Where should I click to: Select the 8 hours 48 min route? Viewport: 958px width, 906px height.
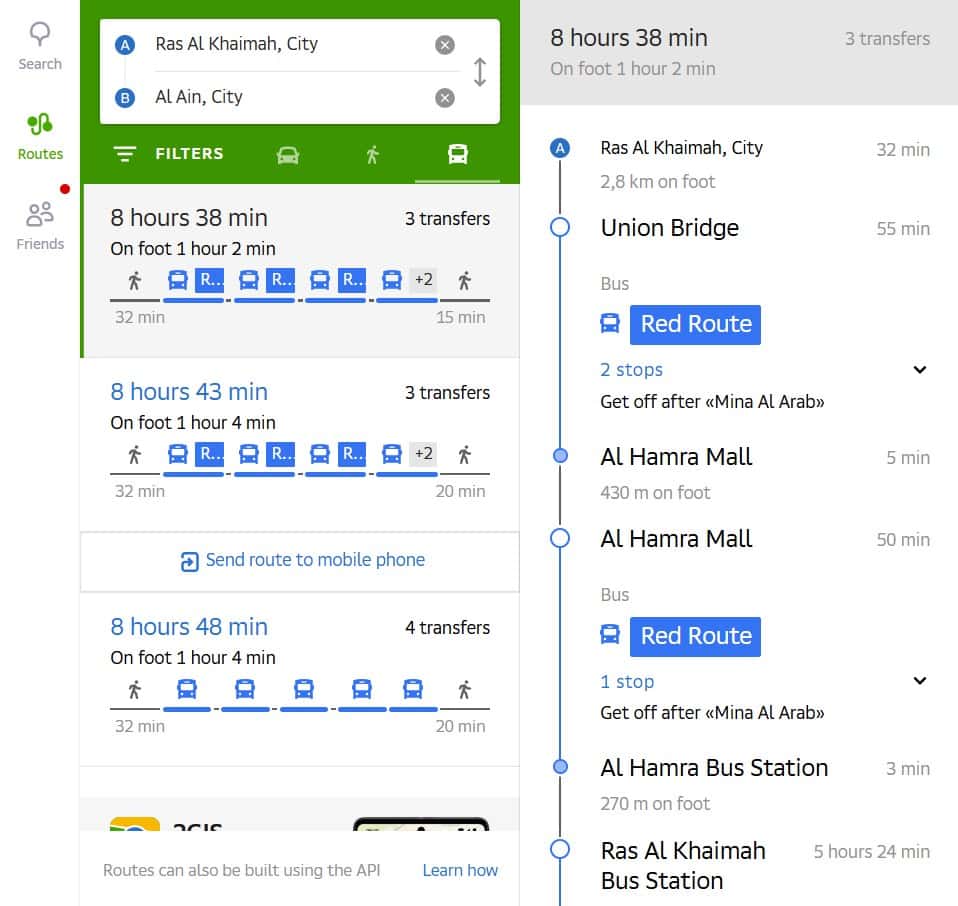click(300, 679)
